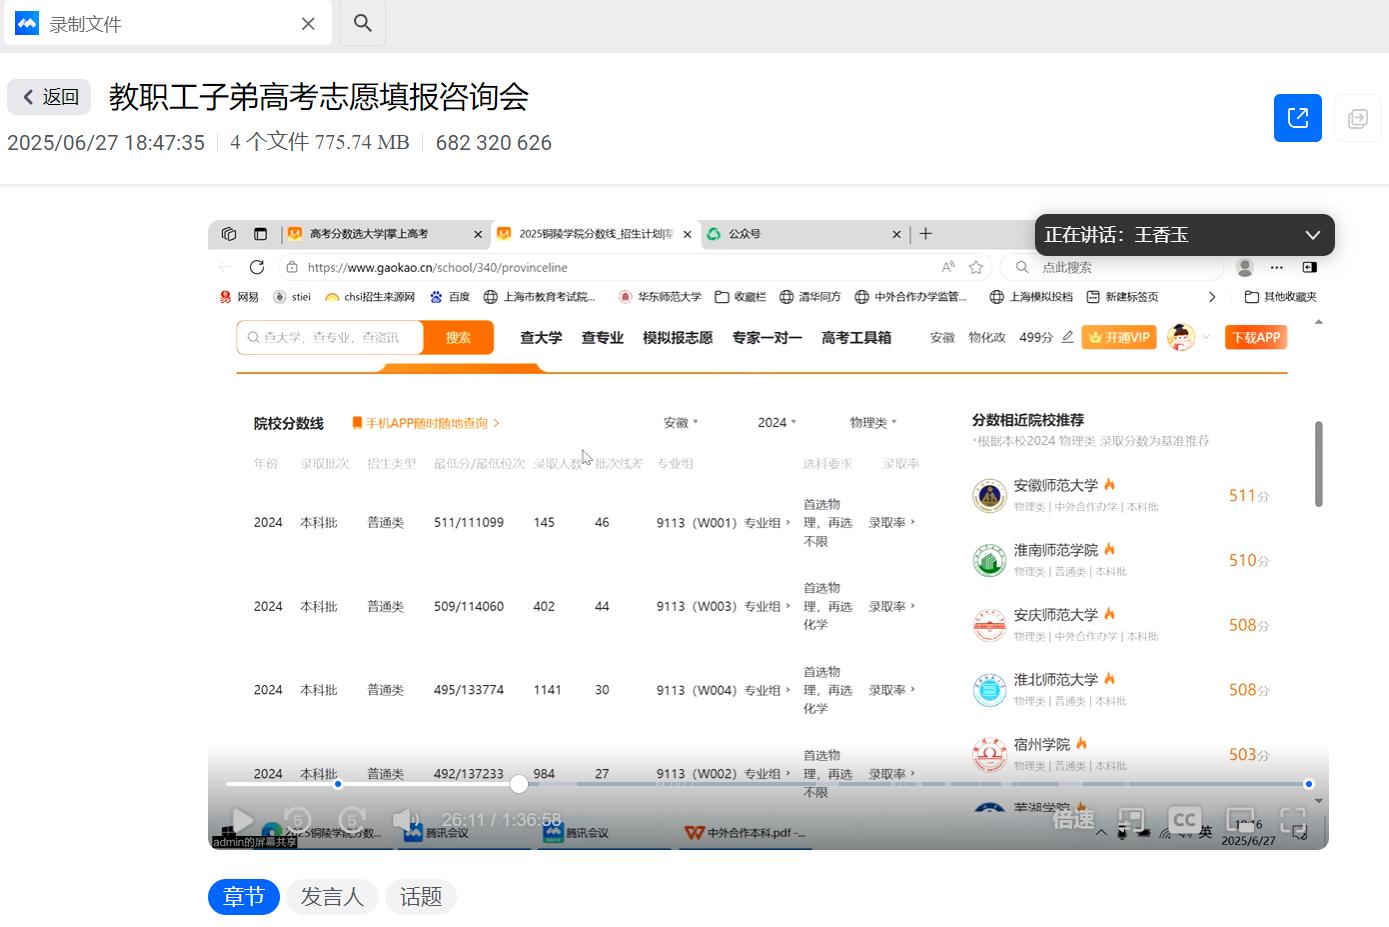The image size is (1389, 927).
Task: Rewind the recording by 5 seconds
Action: 297,821
